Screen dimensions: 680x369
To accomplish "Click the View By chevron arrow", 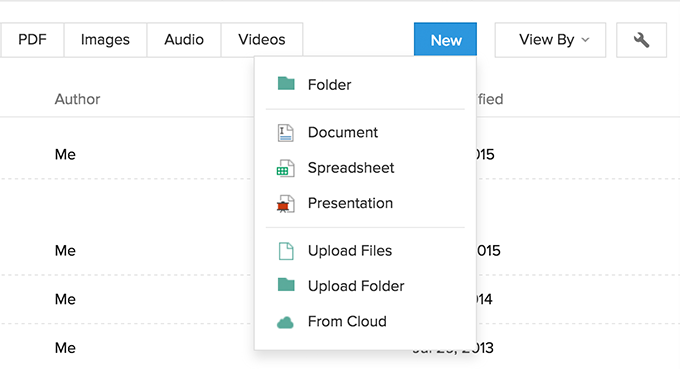I will pos(585,40).
